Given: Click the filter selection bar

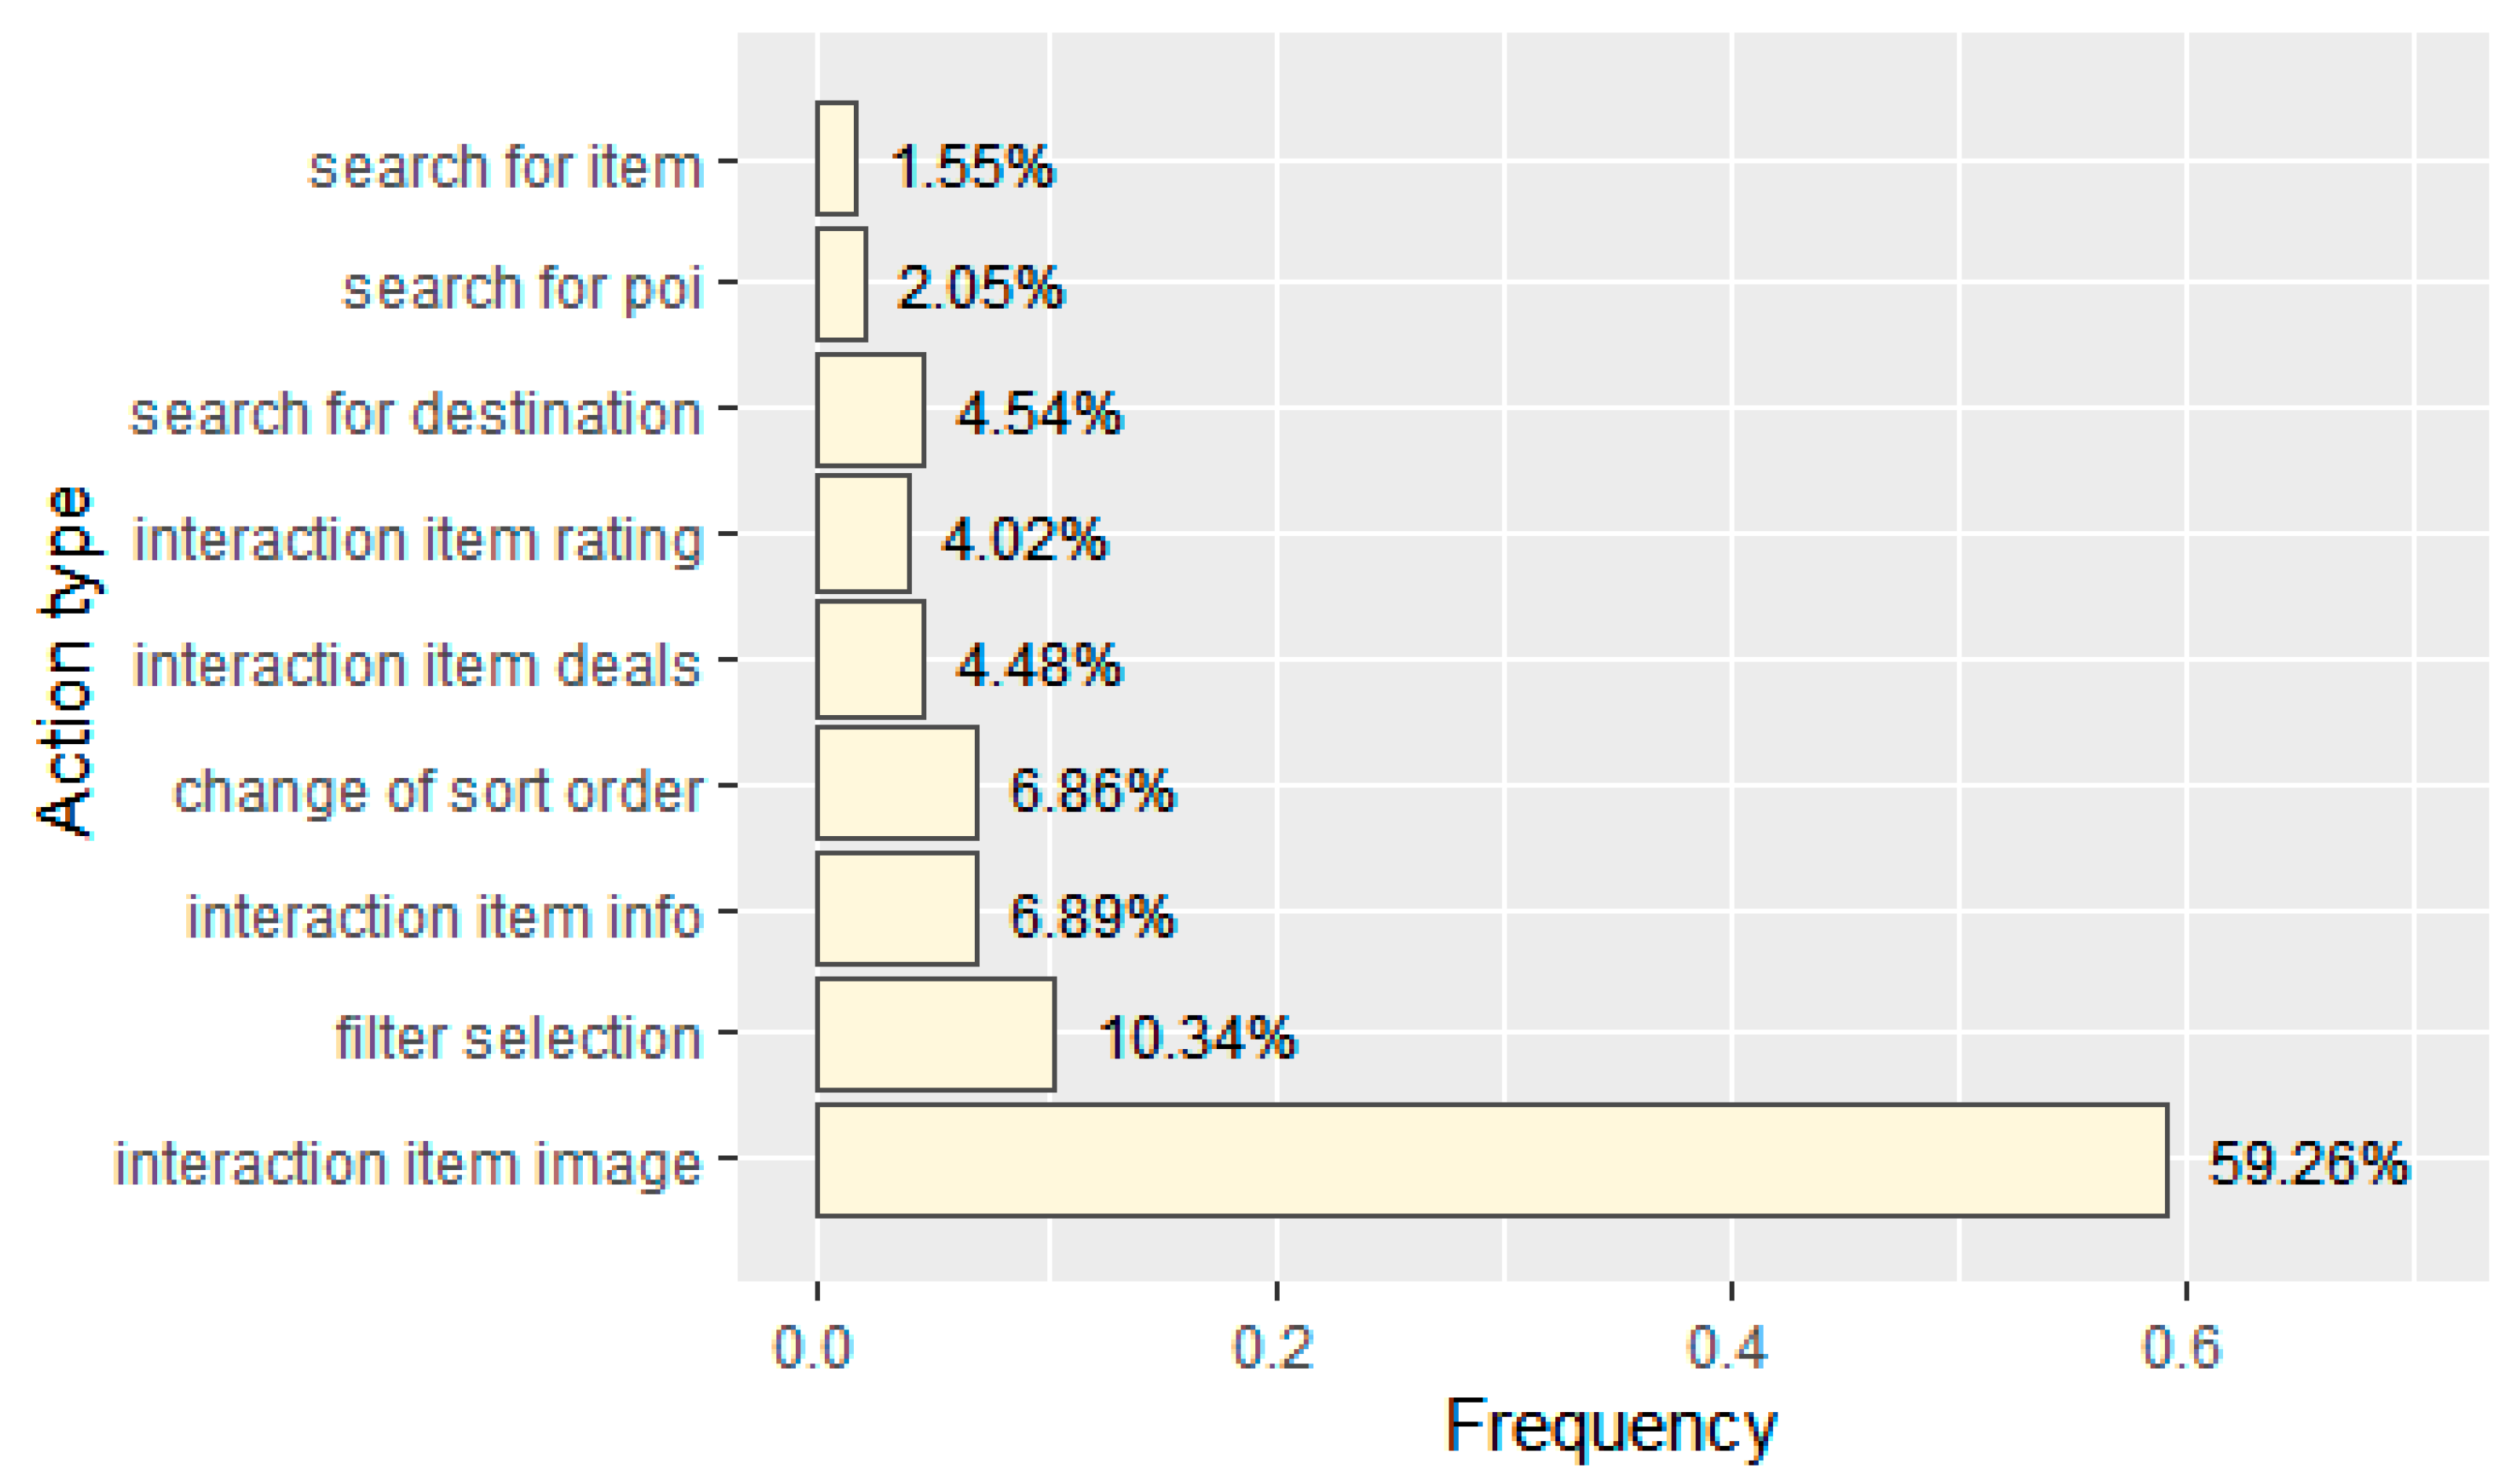Looking at the screenshot, I should click(x=935, y=1034).
